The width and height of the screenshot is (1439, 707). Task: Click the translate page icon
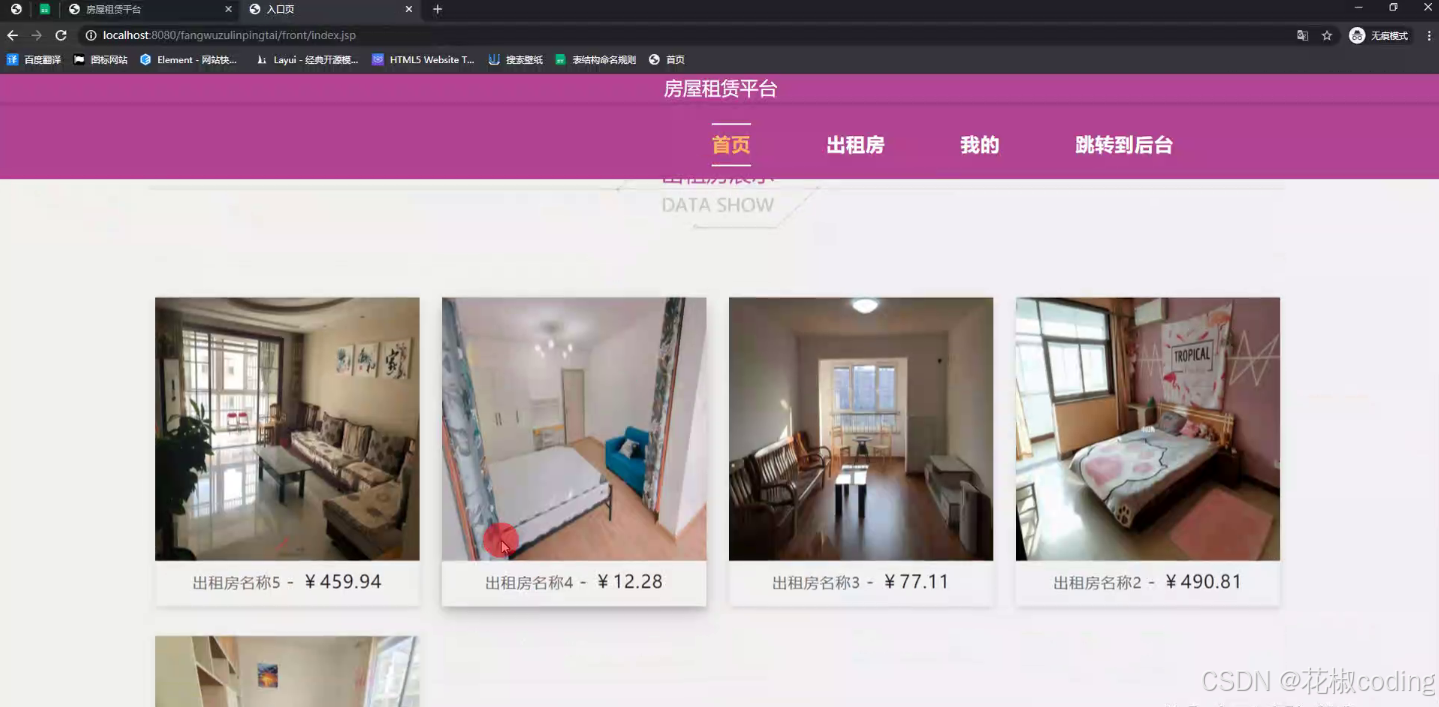point(1302,35)
